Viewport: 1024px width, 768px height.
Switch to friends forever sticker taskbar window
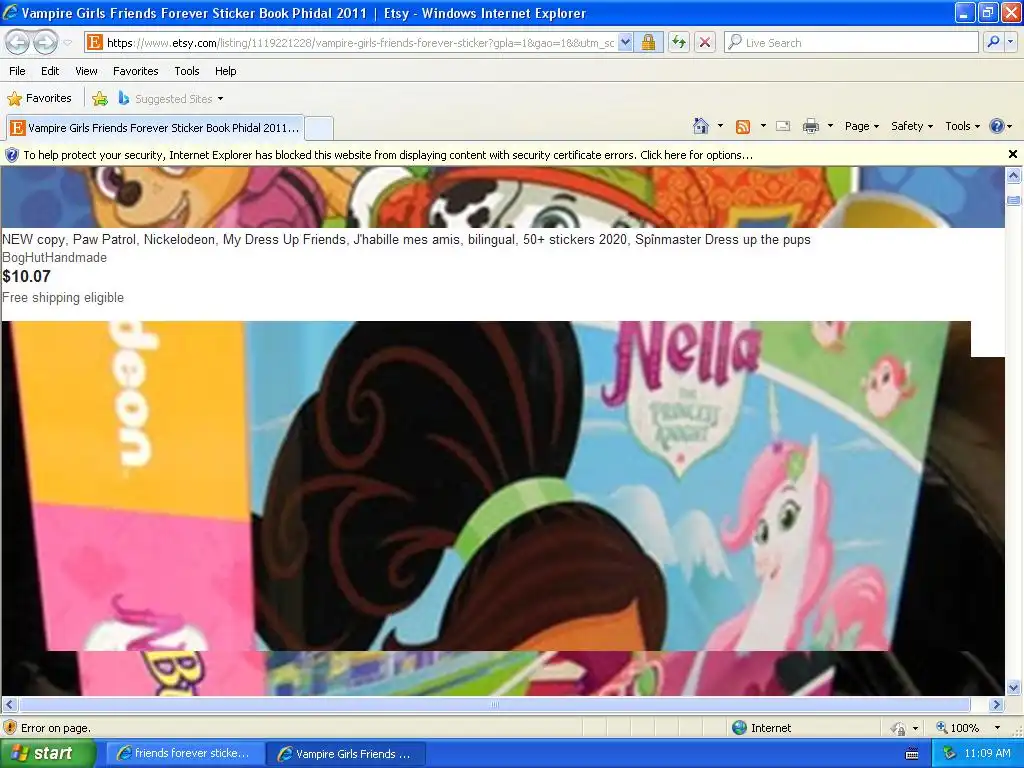185,754
